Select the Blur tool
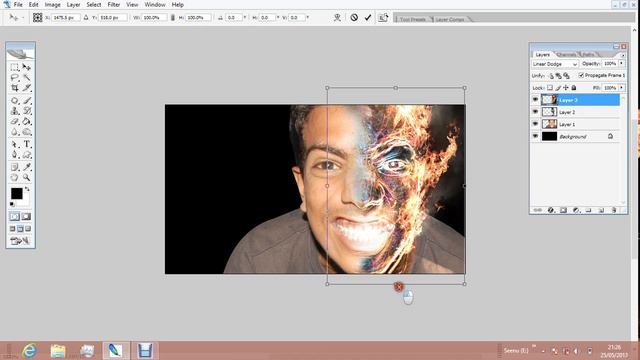 pyautogui.click(x=15, y=132)
